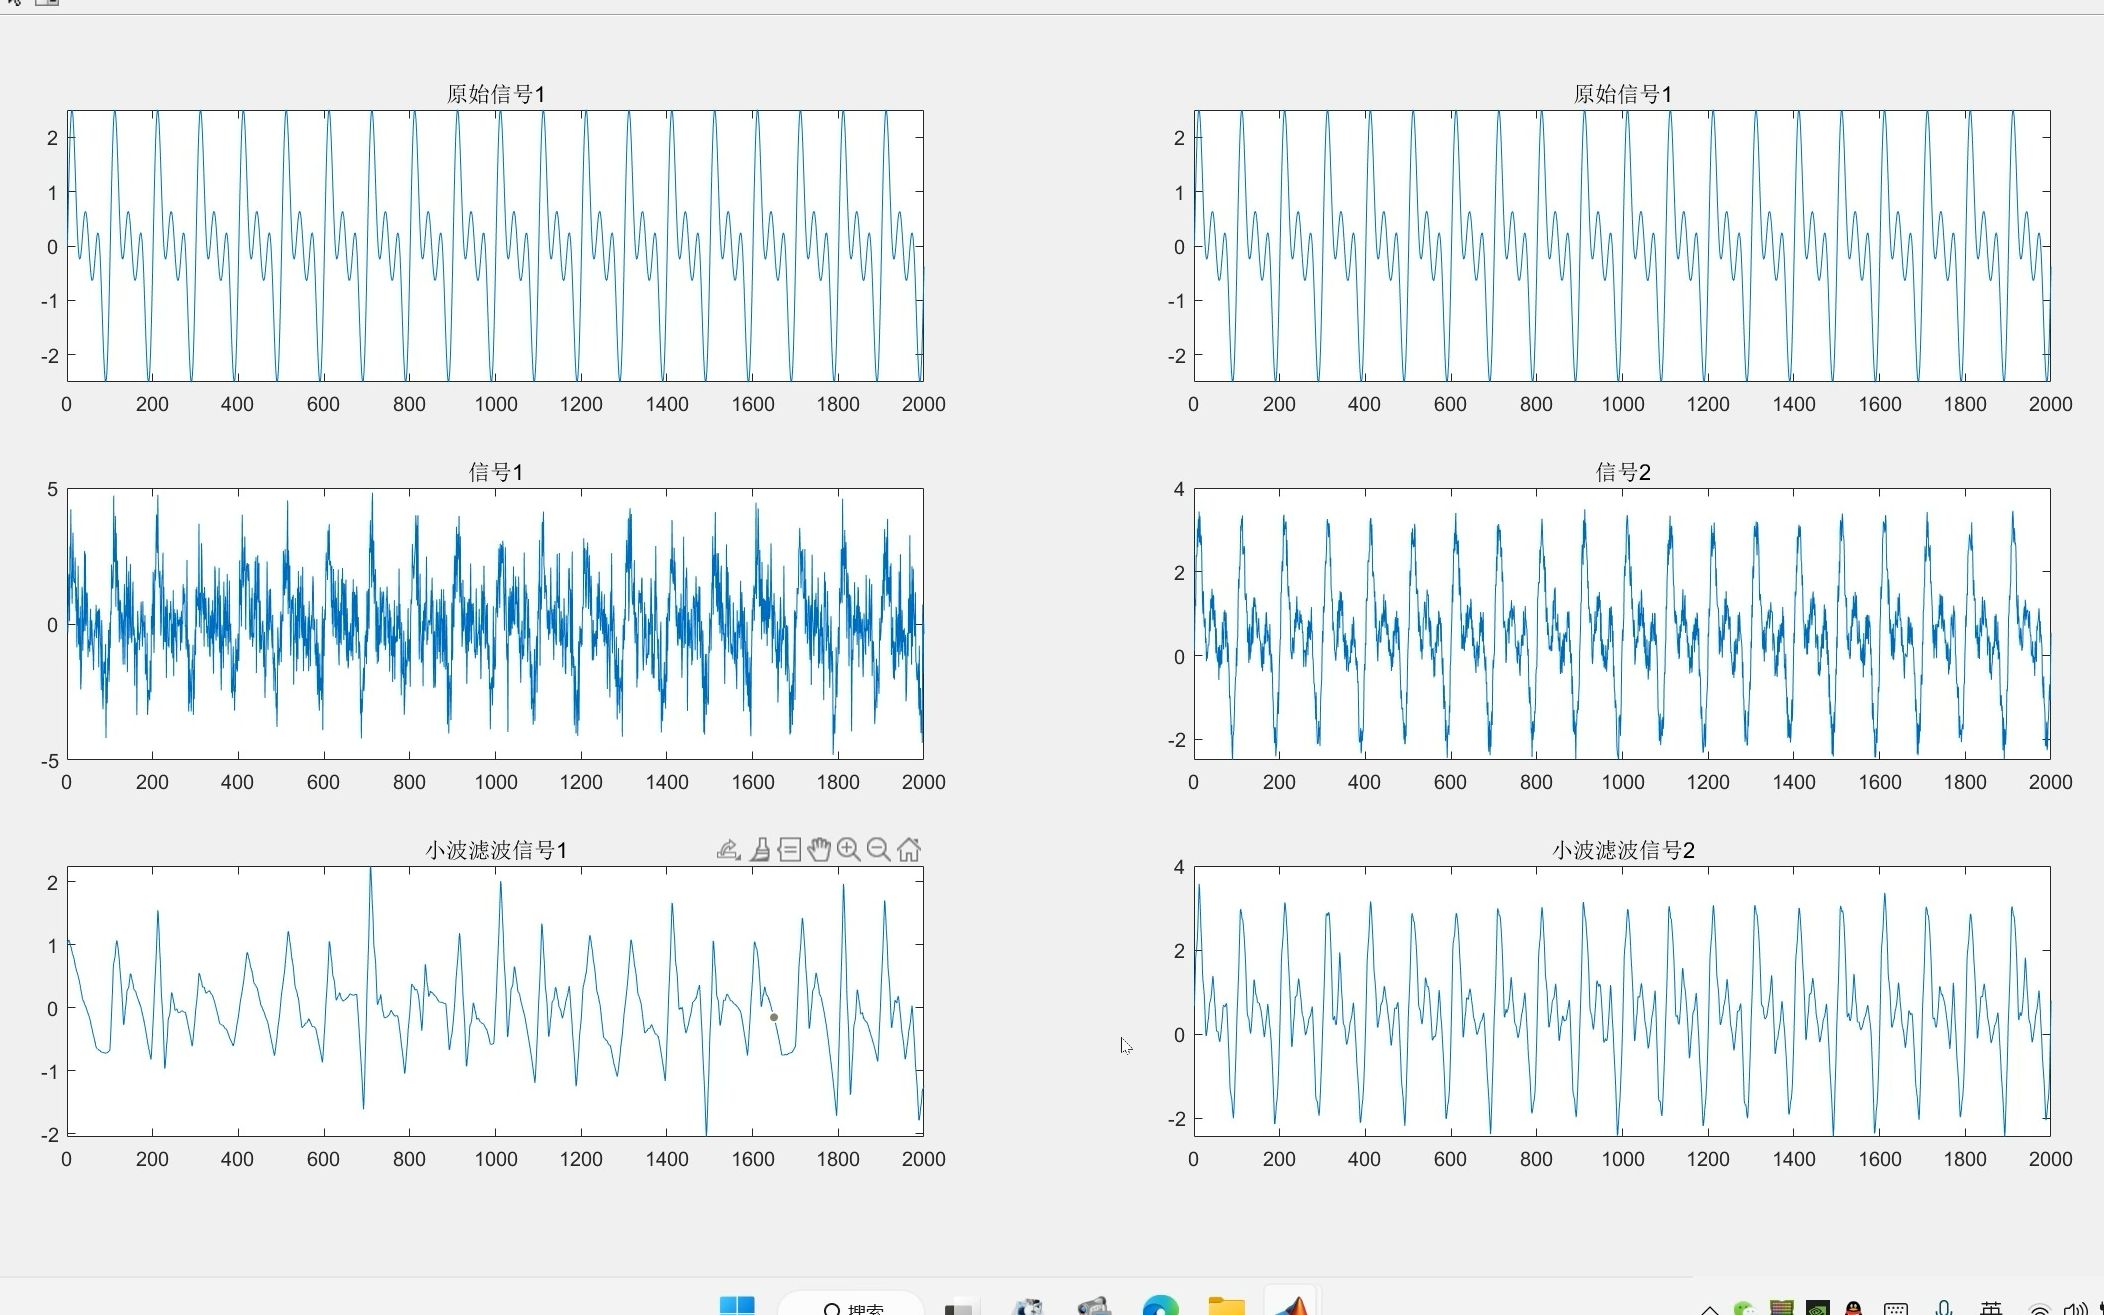This screenshot has width=2104, height=1315.
Task: Activate the Brush data tool
Action: (x=760, y=850)
